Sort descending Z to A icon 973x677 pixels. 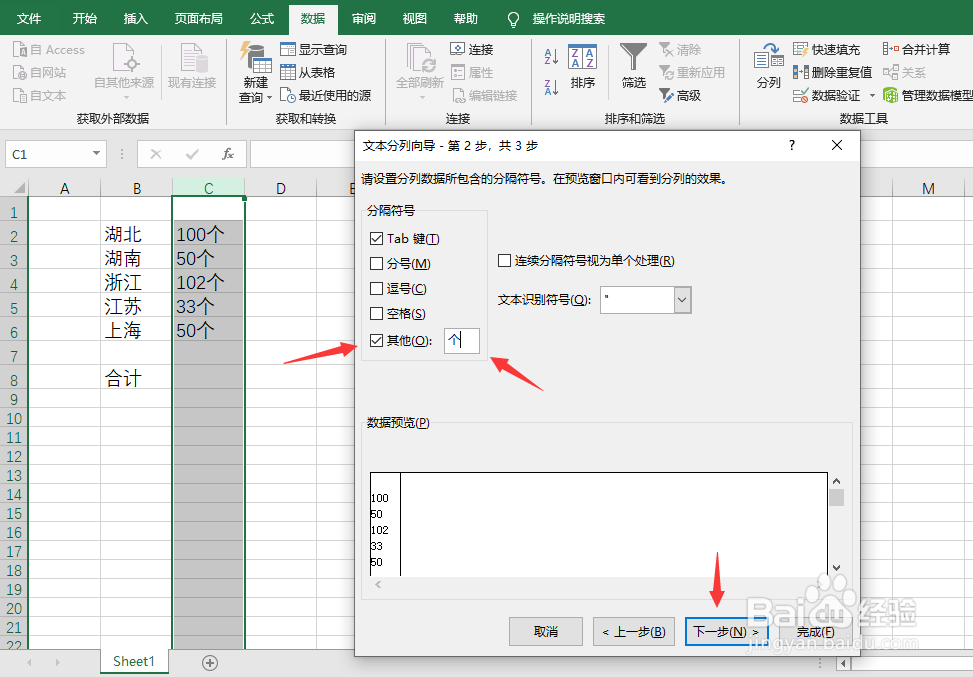[551, 87]
